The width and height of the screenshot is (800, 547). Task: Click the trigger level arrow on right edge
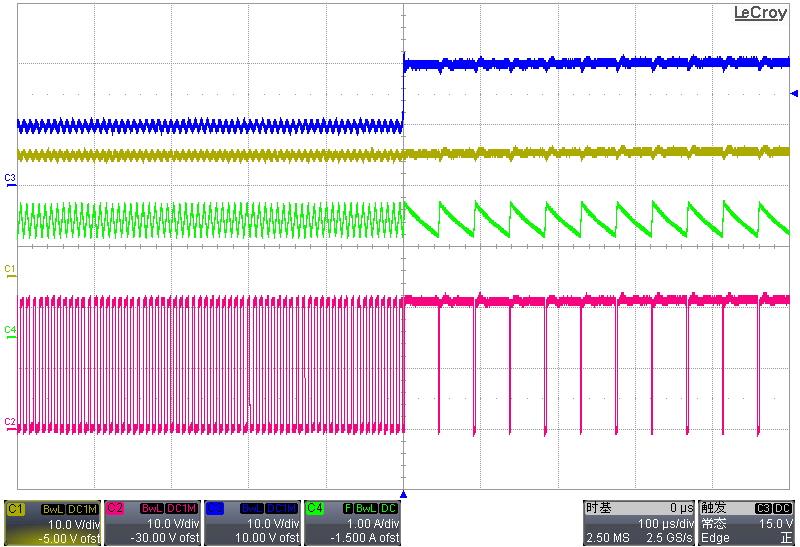point(794,93)
